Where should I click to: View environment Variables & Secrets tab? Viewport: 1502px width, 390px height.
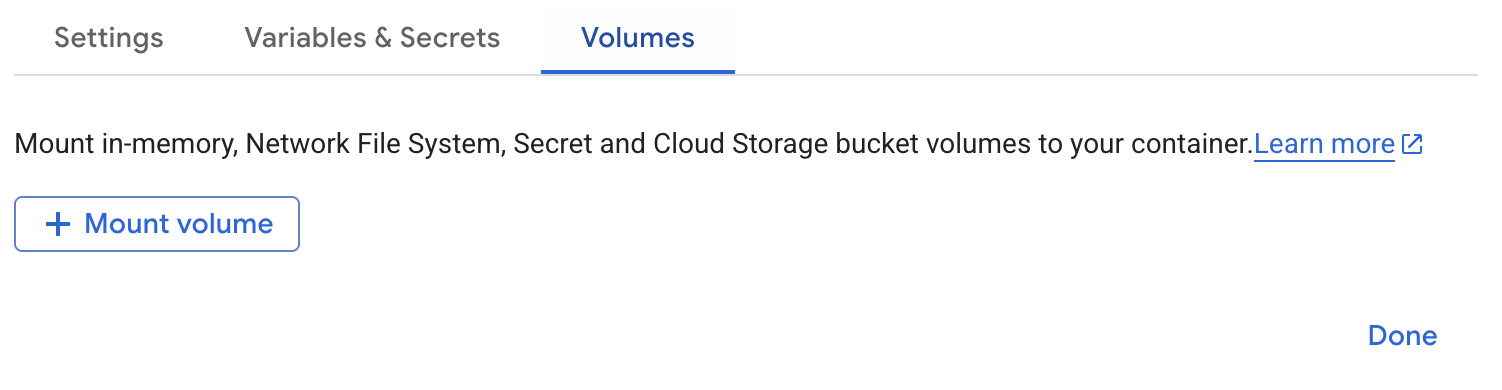(372, 38)
